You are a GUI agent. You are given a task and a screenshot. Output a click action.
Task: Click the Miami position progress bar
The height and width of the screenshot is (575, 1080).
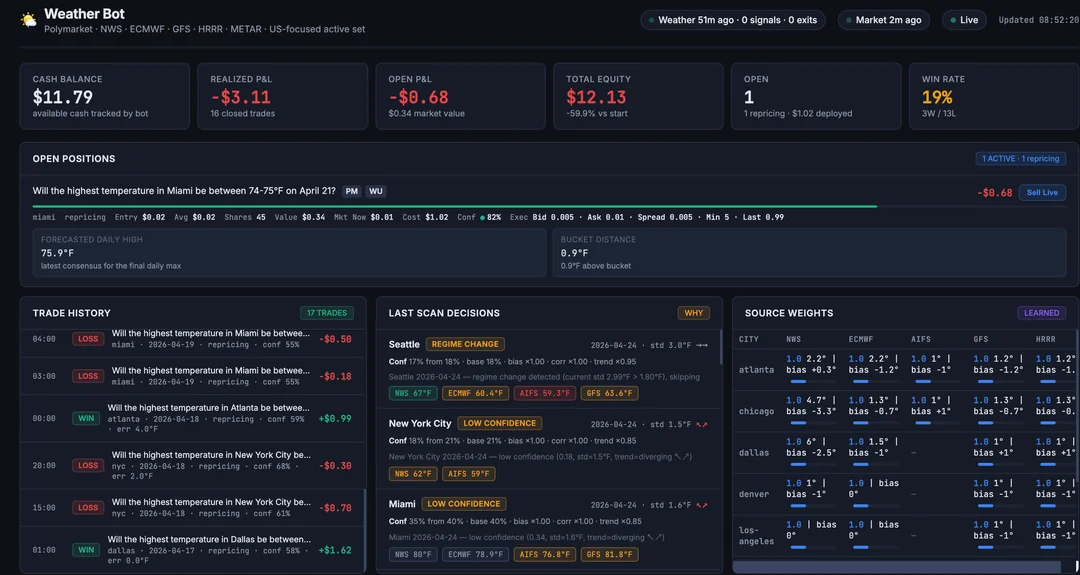(549, 206)
